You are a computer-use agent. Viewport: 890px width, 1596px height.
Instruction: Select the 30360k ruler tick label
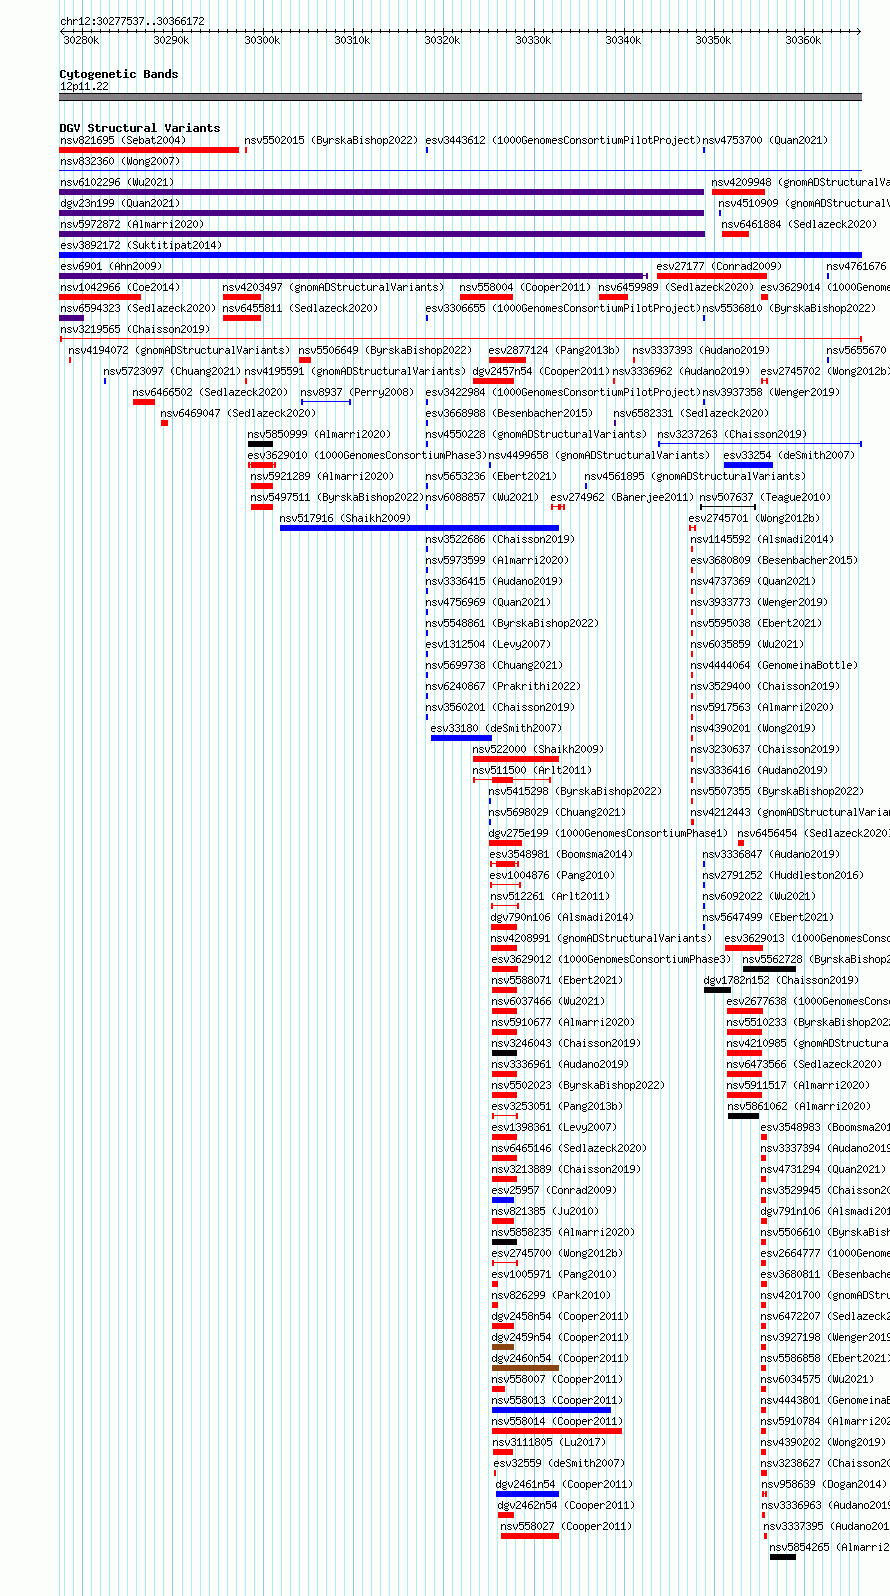[803, 41]
